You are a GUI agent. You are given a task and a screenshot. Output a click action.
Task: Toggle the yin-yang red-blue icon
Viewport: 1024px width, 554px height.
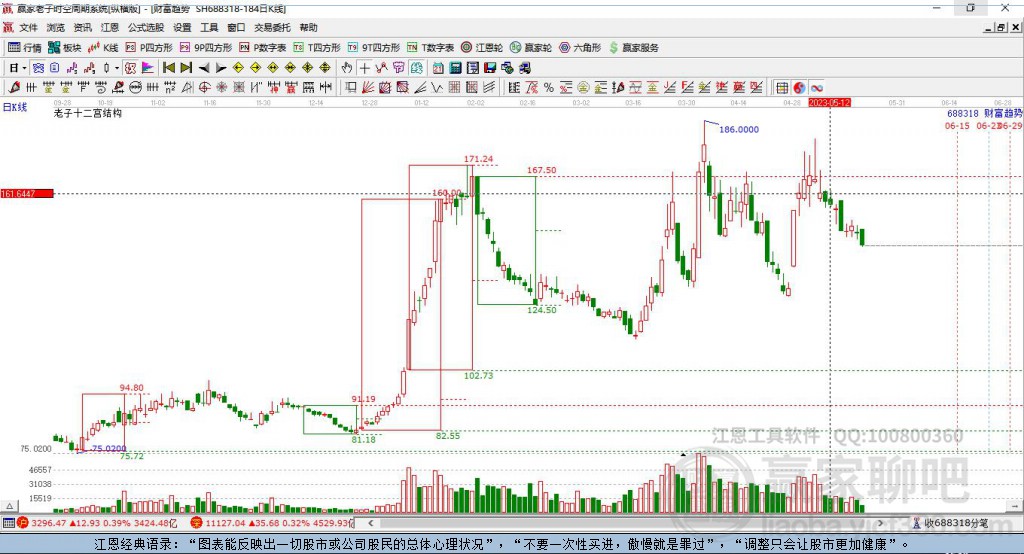tap(799, 88)
